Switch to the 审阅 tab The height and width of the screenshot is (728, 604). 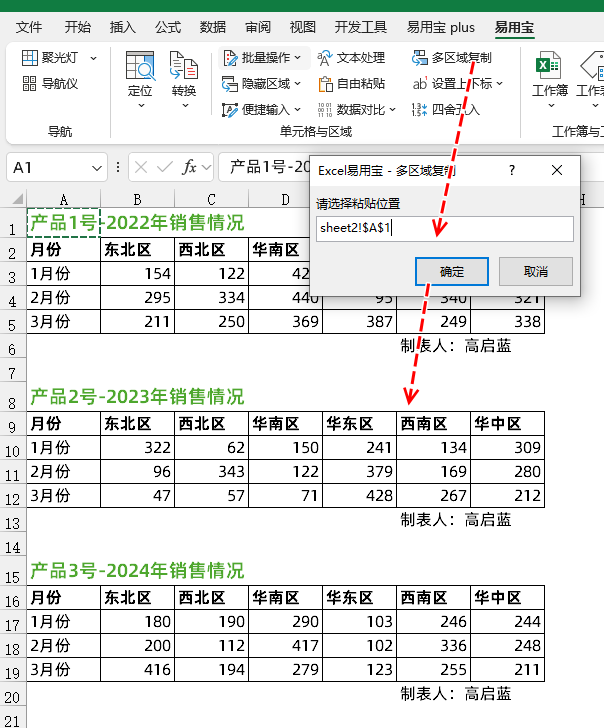click(x=258, y=27)
